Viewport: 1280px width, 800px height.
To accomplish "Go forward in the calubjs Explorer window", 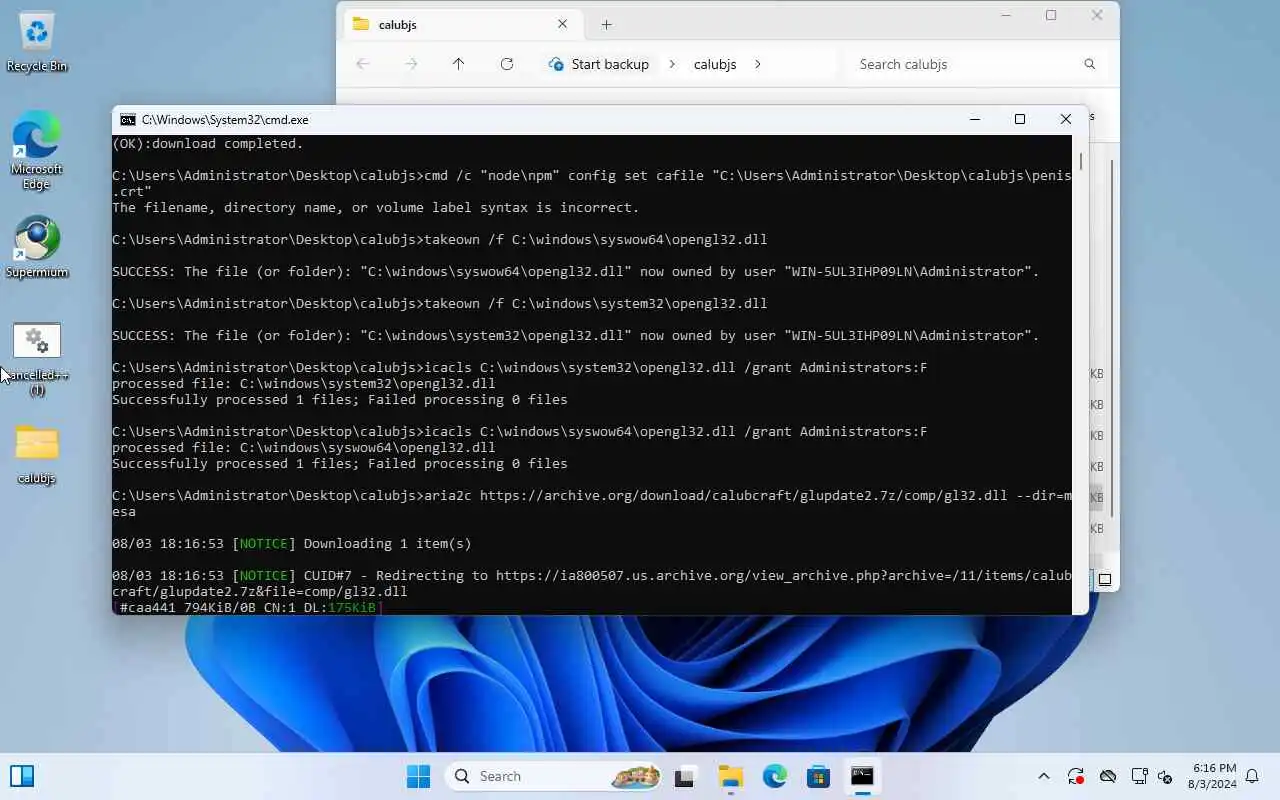I will pos(410,64).
